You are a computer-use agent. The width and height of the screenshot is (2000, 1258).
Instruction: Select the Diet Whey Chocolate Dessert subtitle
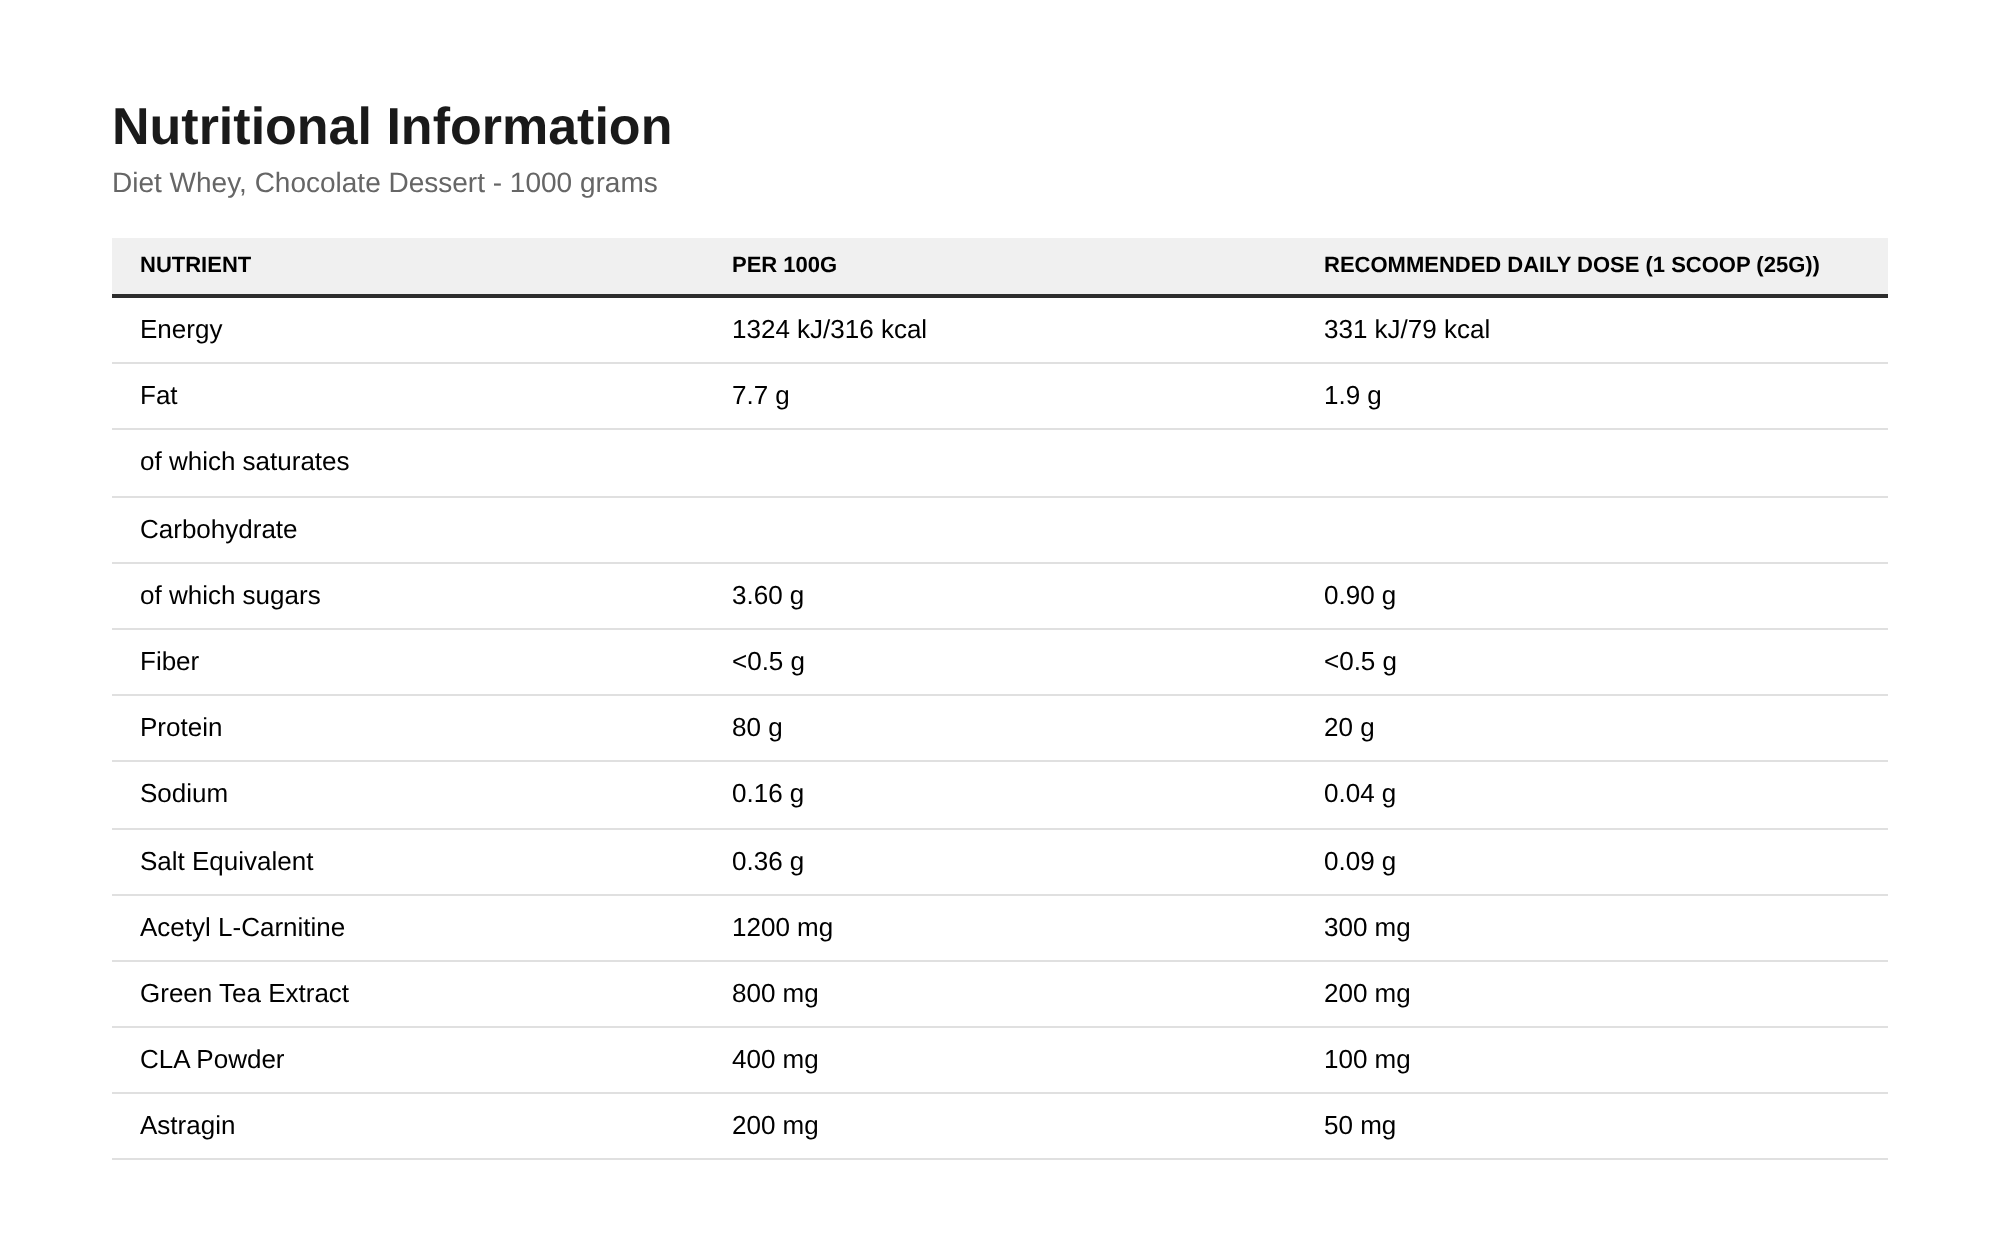(385, 183)
